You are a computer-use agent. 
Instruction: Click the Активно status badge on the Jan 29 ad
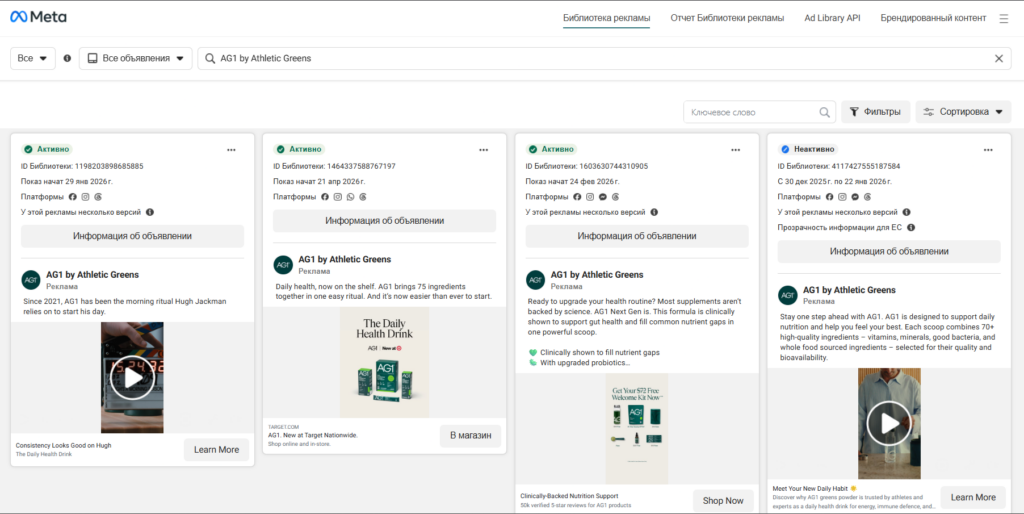coord(47,150)
